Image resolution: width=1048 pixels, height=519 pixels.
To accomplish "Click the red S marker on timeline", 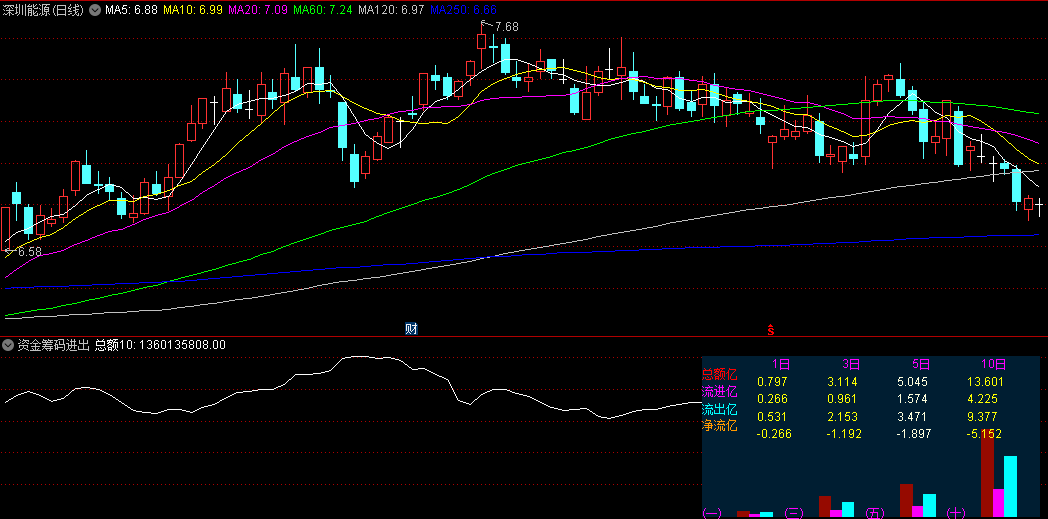I will (770, 328).
